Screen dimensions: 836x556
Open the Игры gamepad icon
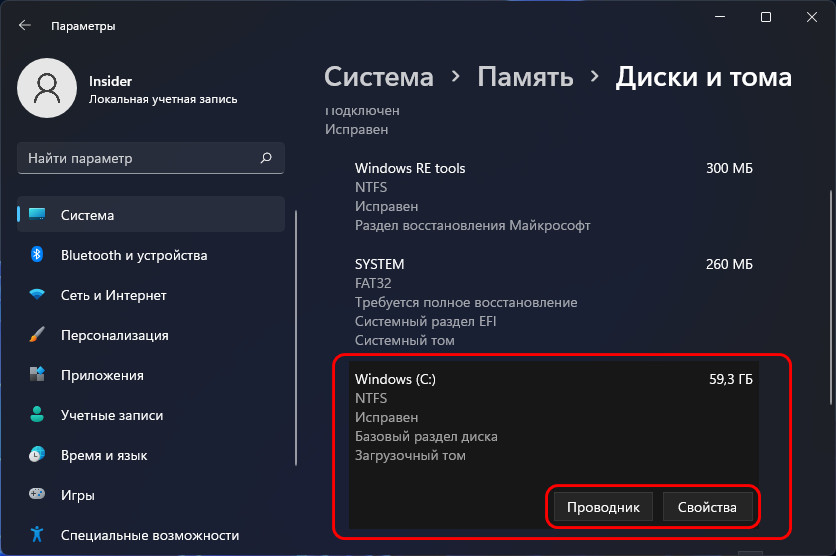coord(38,495)
